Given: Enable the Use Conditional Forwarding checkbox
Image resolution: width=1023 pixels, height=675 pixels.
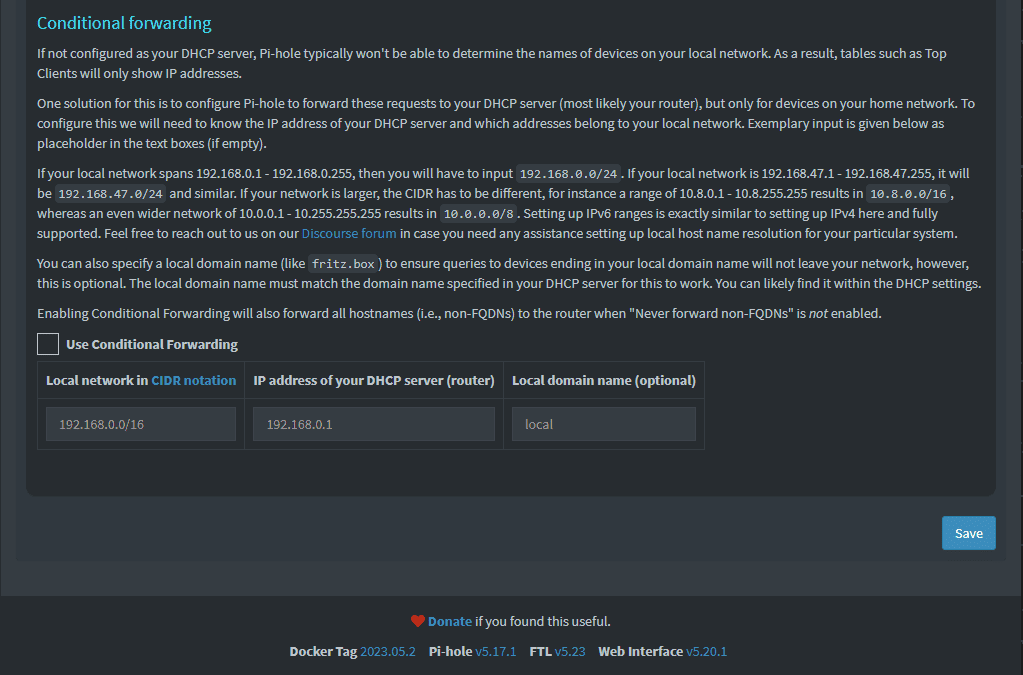Looking at the screenshot, I should [x=48, y=344].
